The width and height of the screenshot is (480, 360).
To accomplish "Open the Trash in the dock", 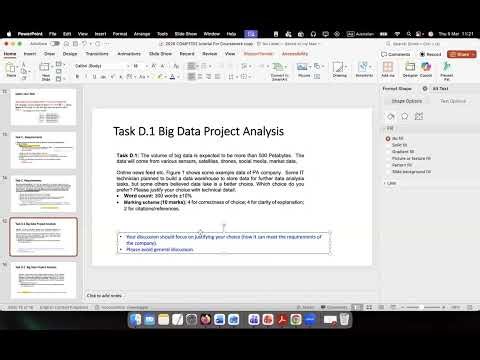I will pos(344,320).
